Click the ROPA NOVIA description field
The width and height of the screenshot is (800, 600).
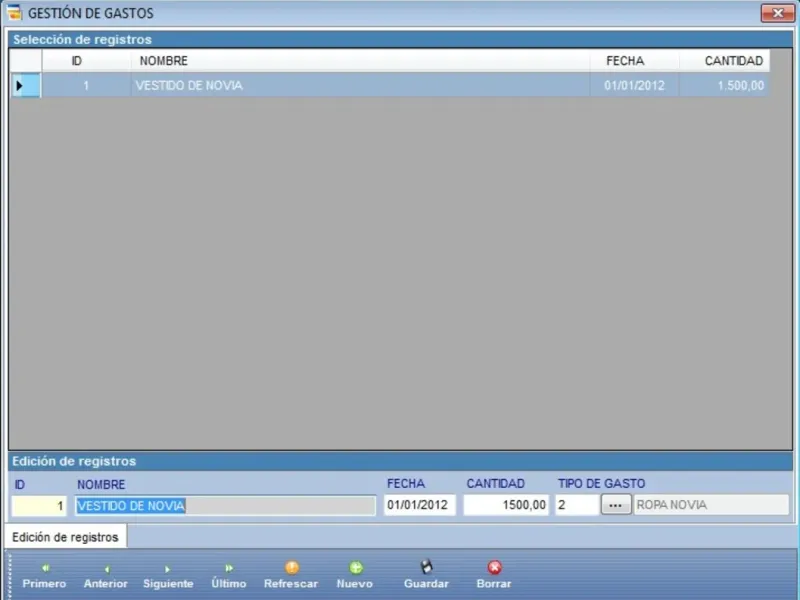click(x=711, y=505)
